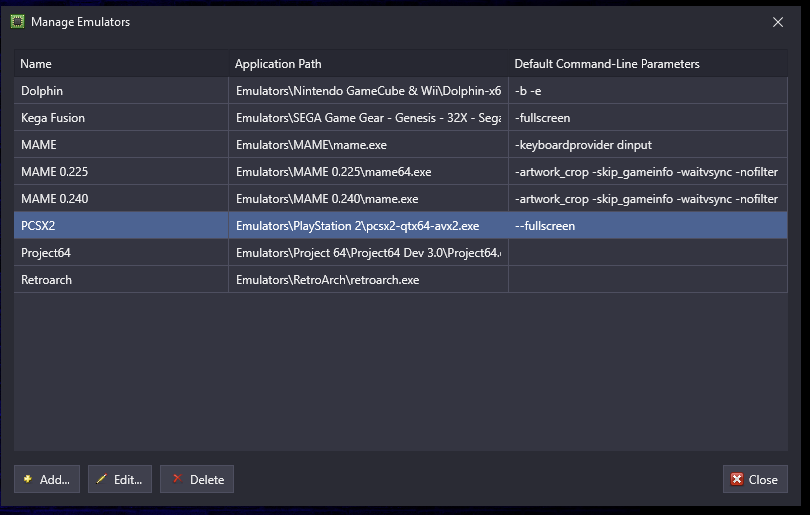Click MAME 0.240's -artwork_crop parameters cell

pos(648,198)
